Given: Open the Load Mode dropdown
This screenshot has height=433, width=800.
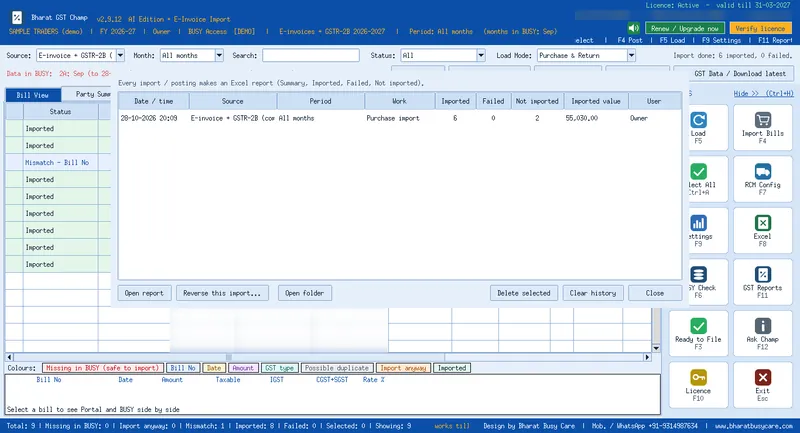Looking at the screenshot, I should point(631,55).
